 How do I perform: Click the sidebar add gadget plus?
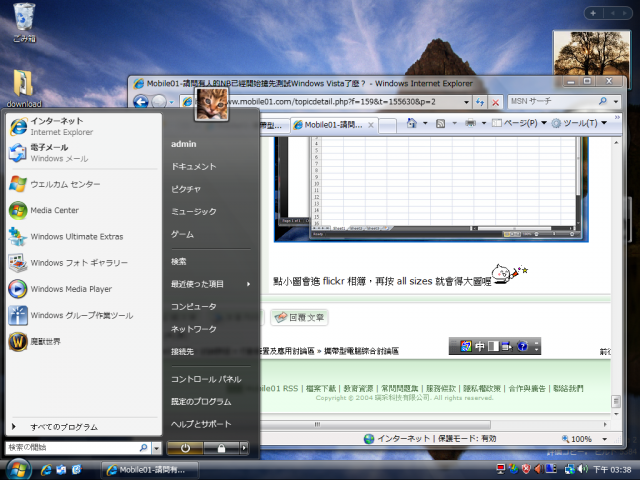[x=593, y=13]
